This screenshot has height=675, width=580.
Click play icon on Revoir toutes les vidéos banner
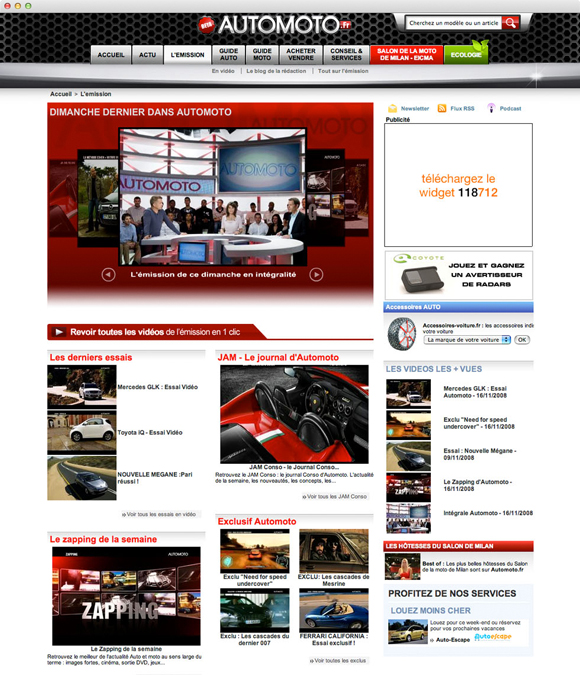tap(59, 332)
